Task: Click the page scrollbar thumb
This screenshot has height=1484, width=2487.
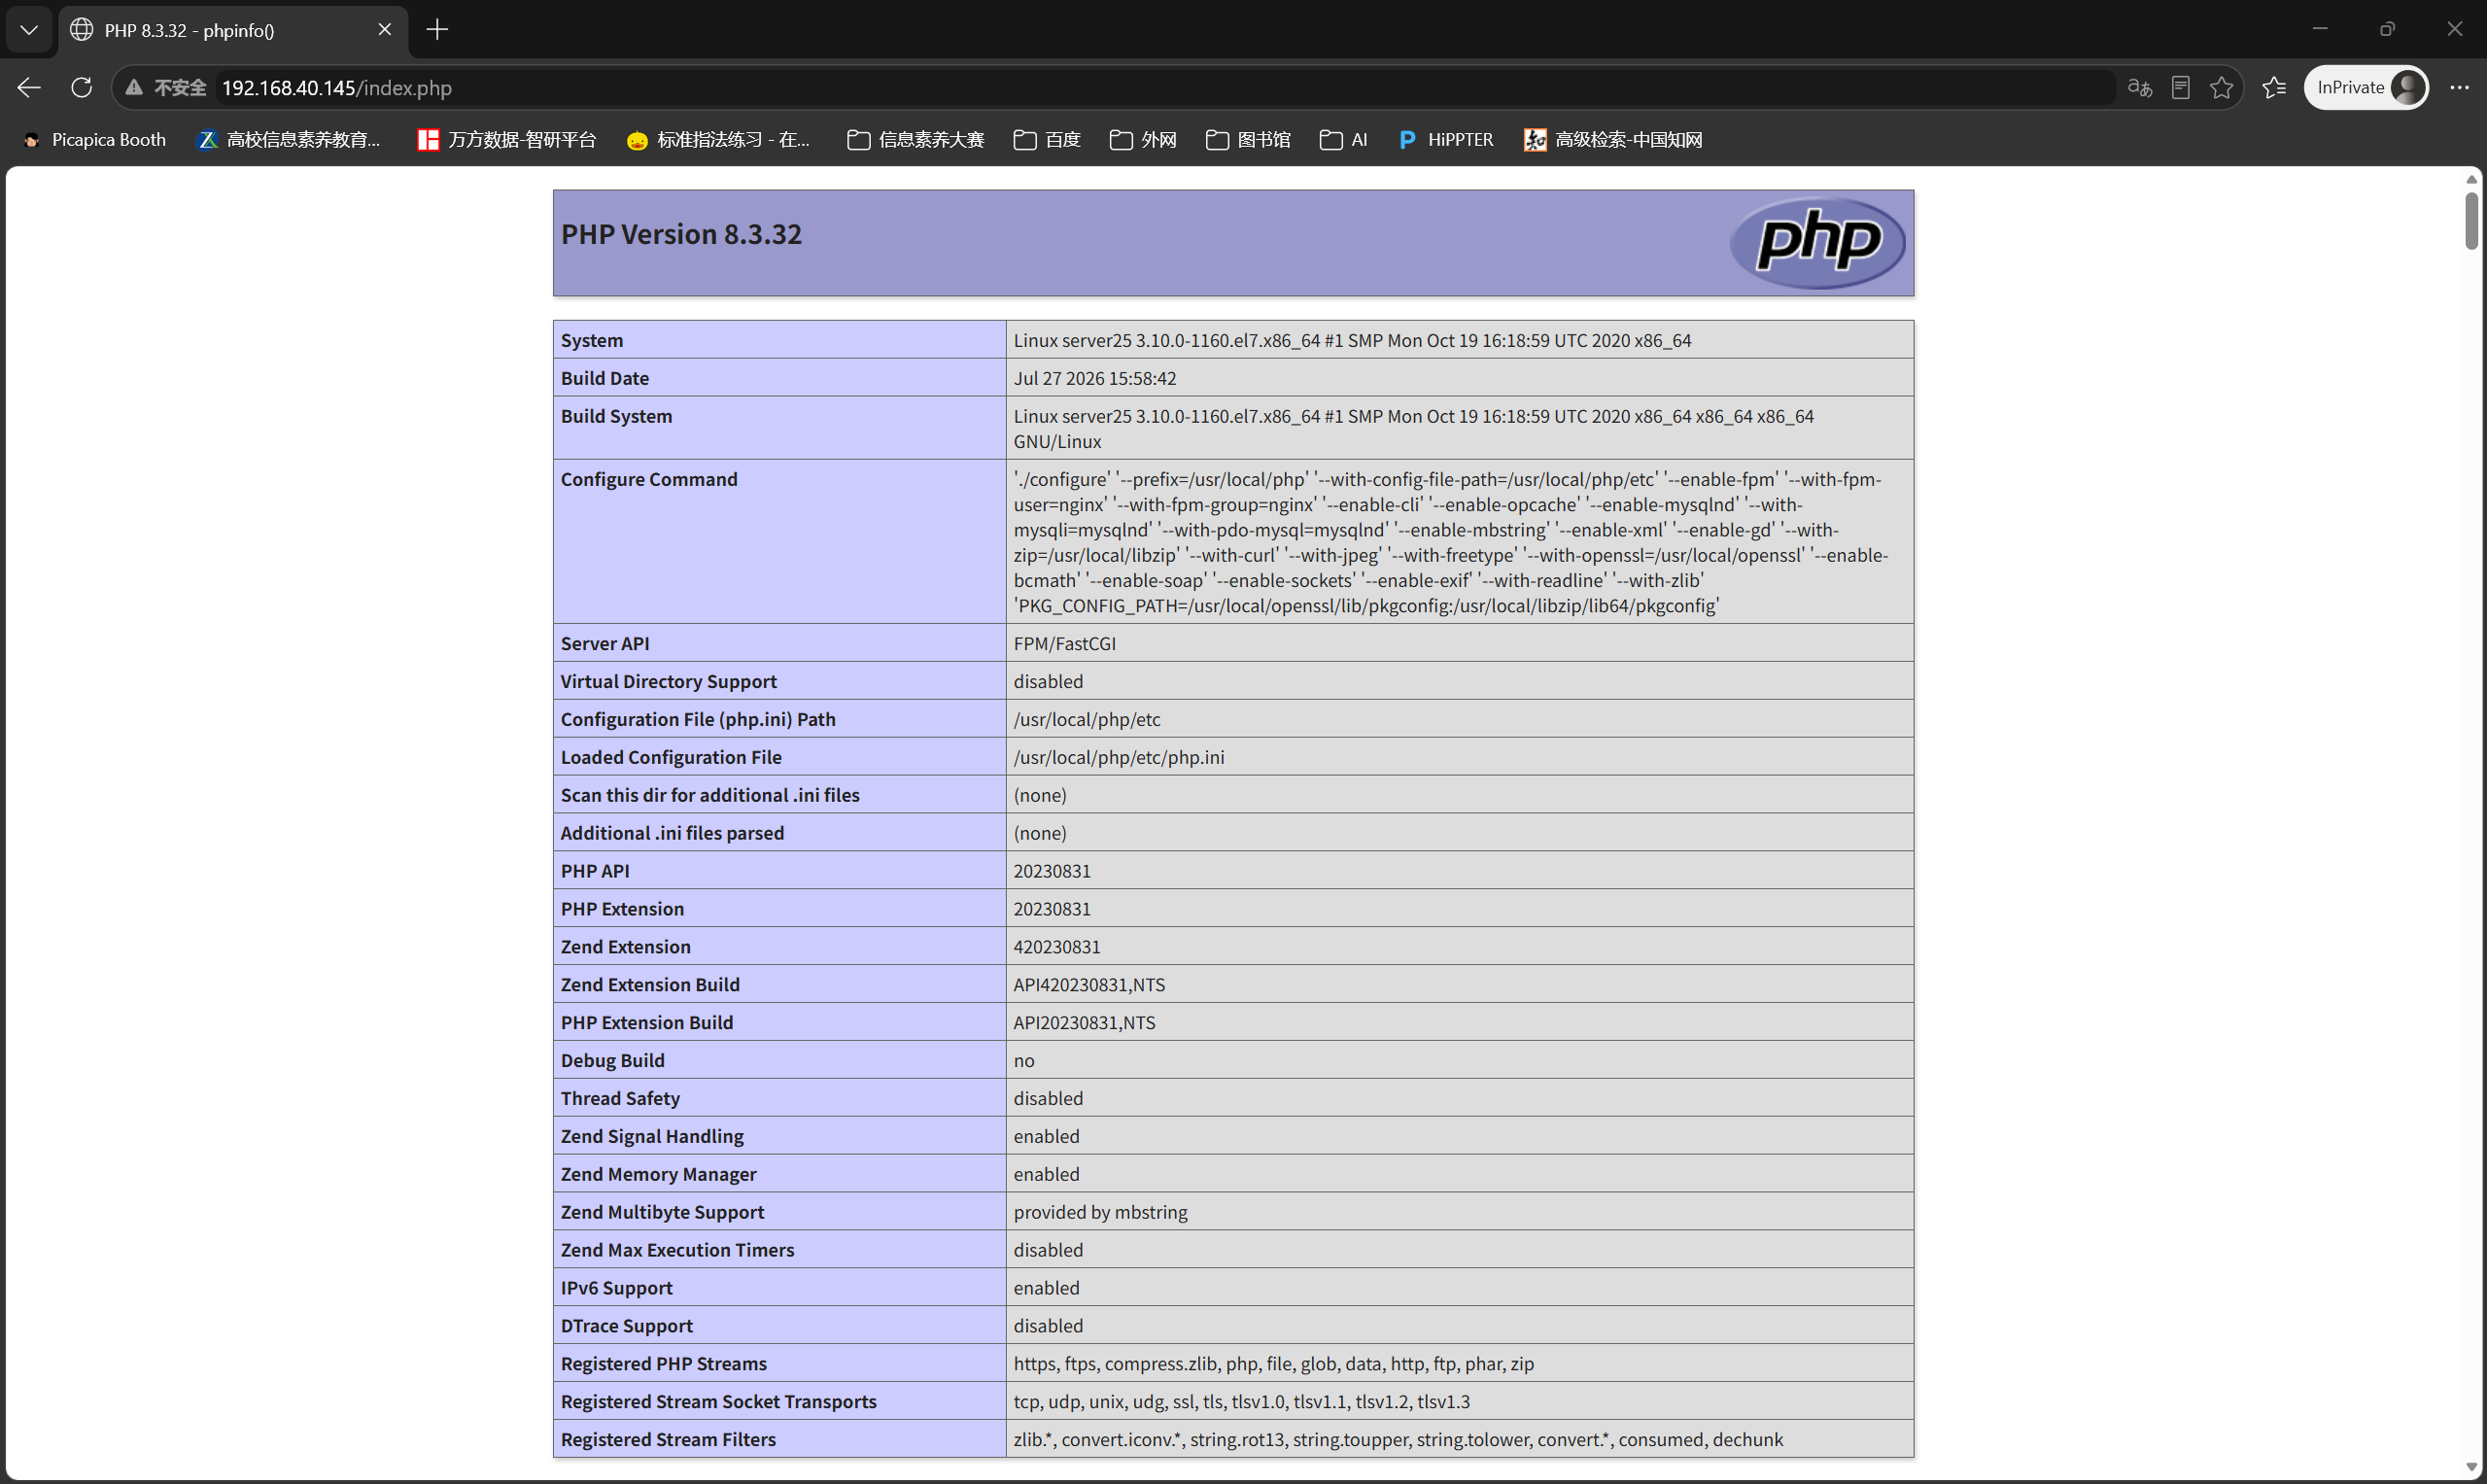Action: [x=2471, y=221]
